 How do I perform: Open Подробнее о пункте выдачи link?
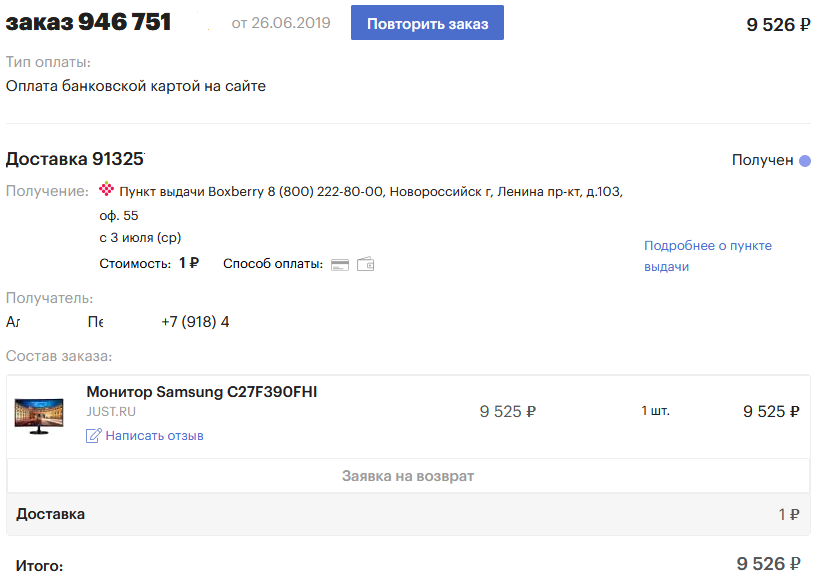[x=708, y=256]
